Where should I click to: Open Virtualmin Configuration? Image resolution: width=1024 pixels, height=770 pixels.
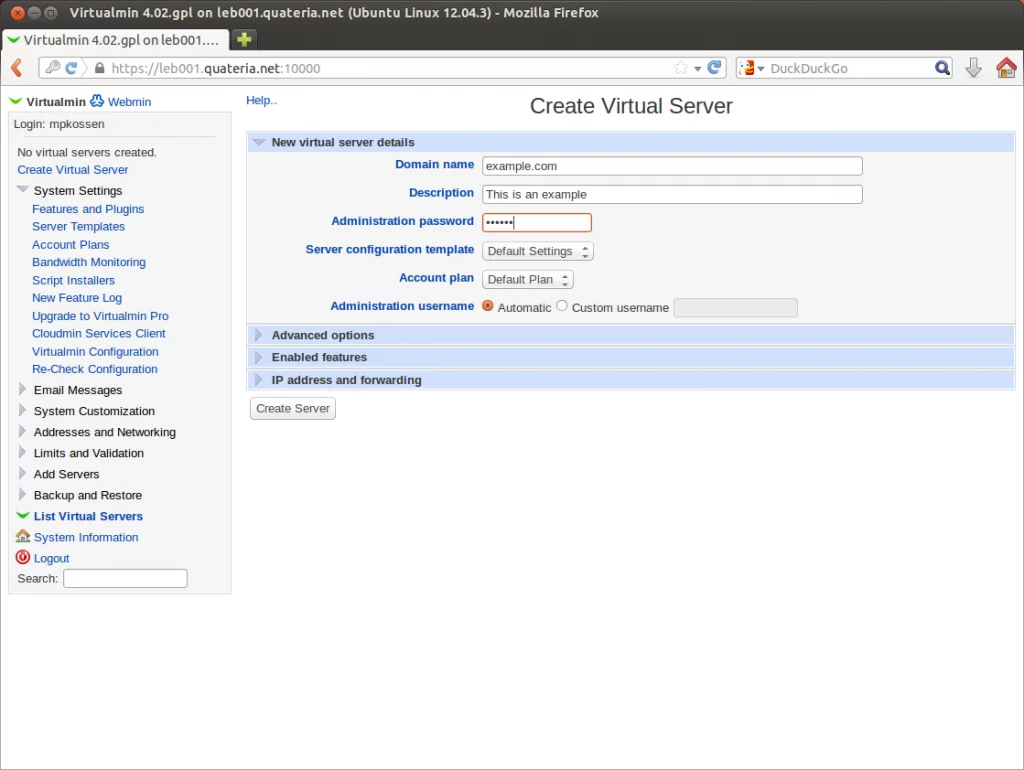(95, 352)
